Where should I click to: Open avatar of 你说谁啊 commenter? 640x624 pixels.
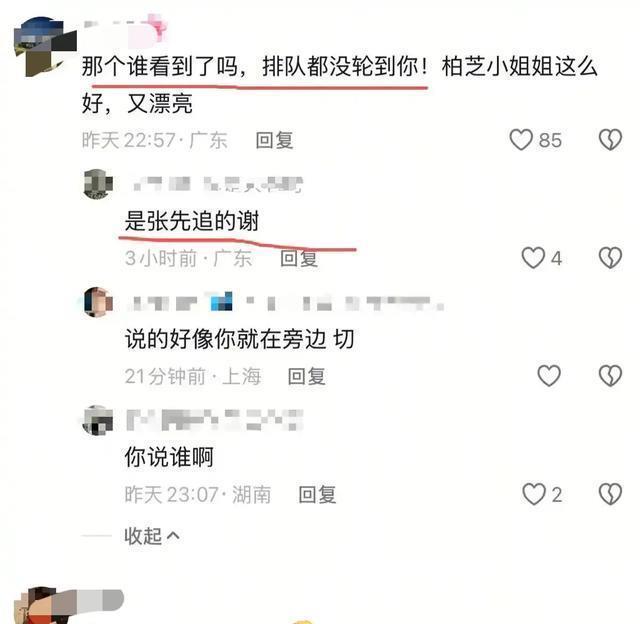(98, 420)
